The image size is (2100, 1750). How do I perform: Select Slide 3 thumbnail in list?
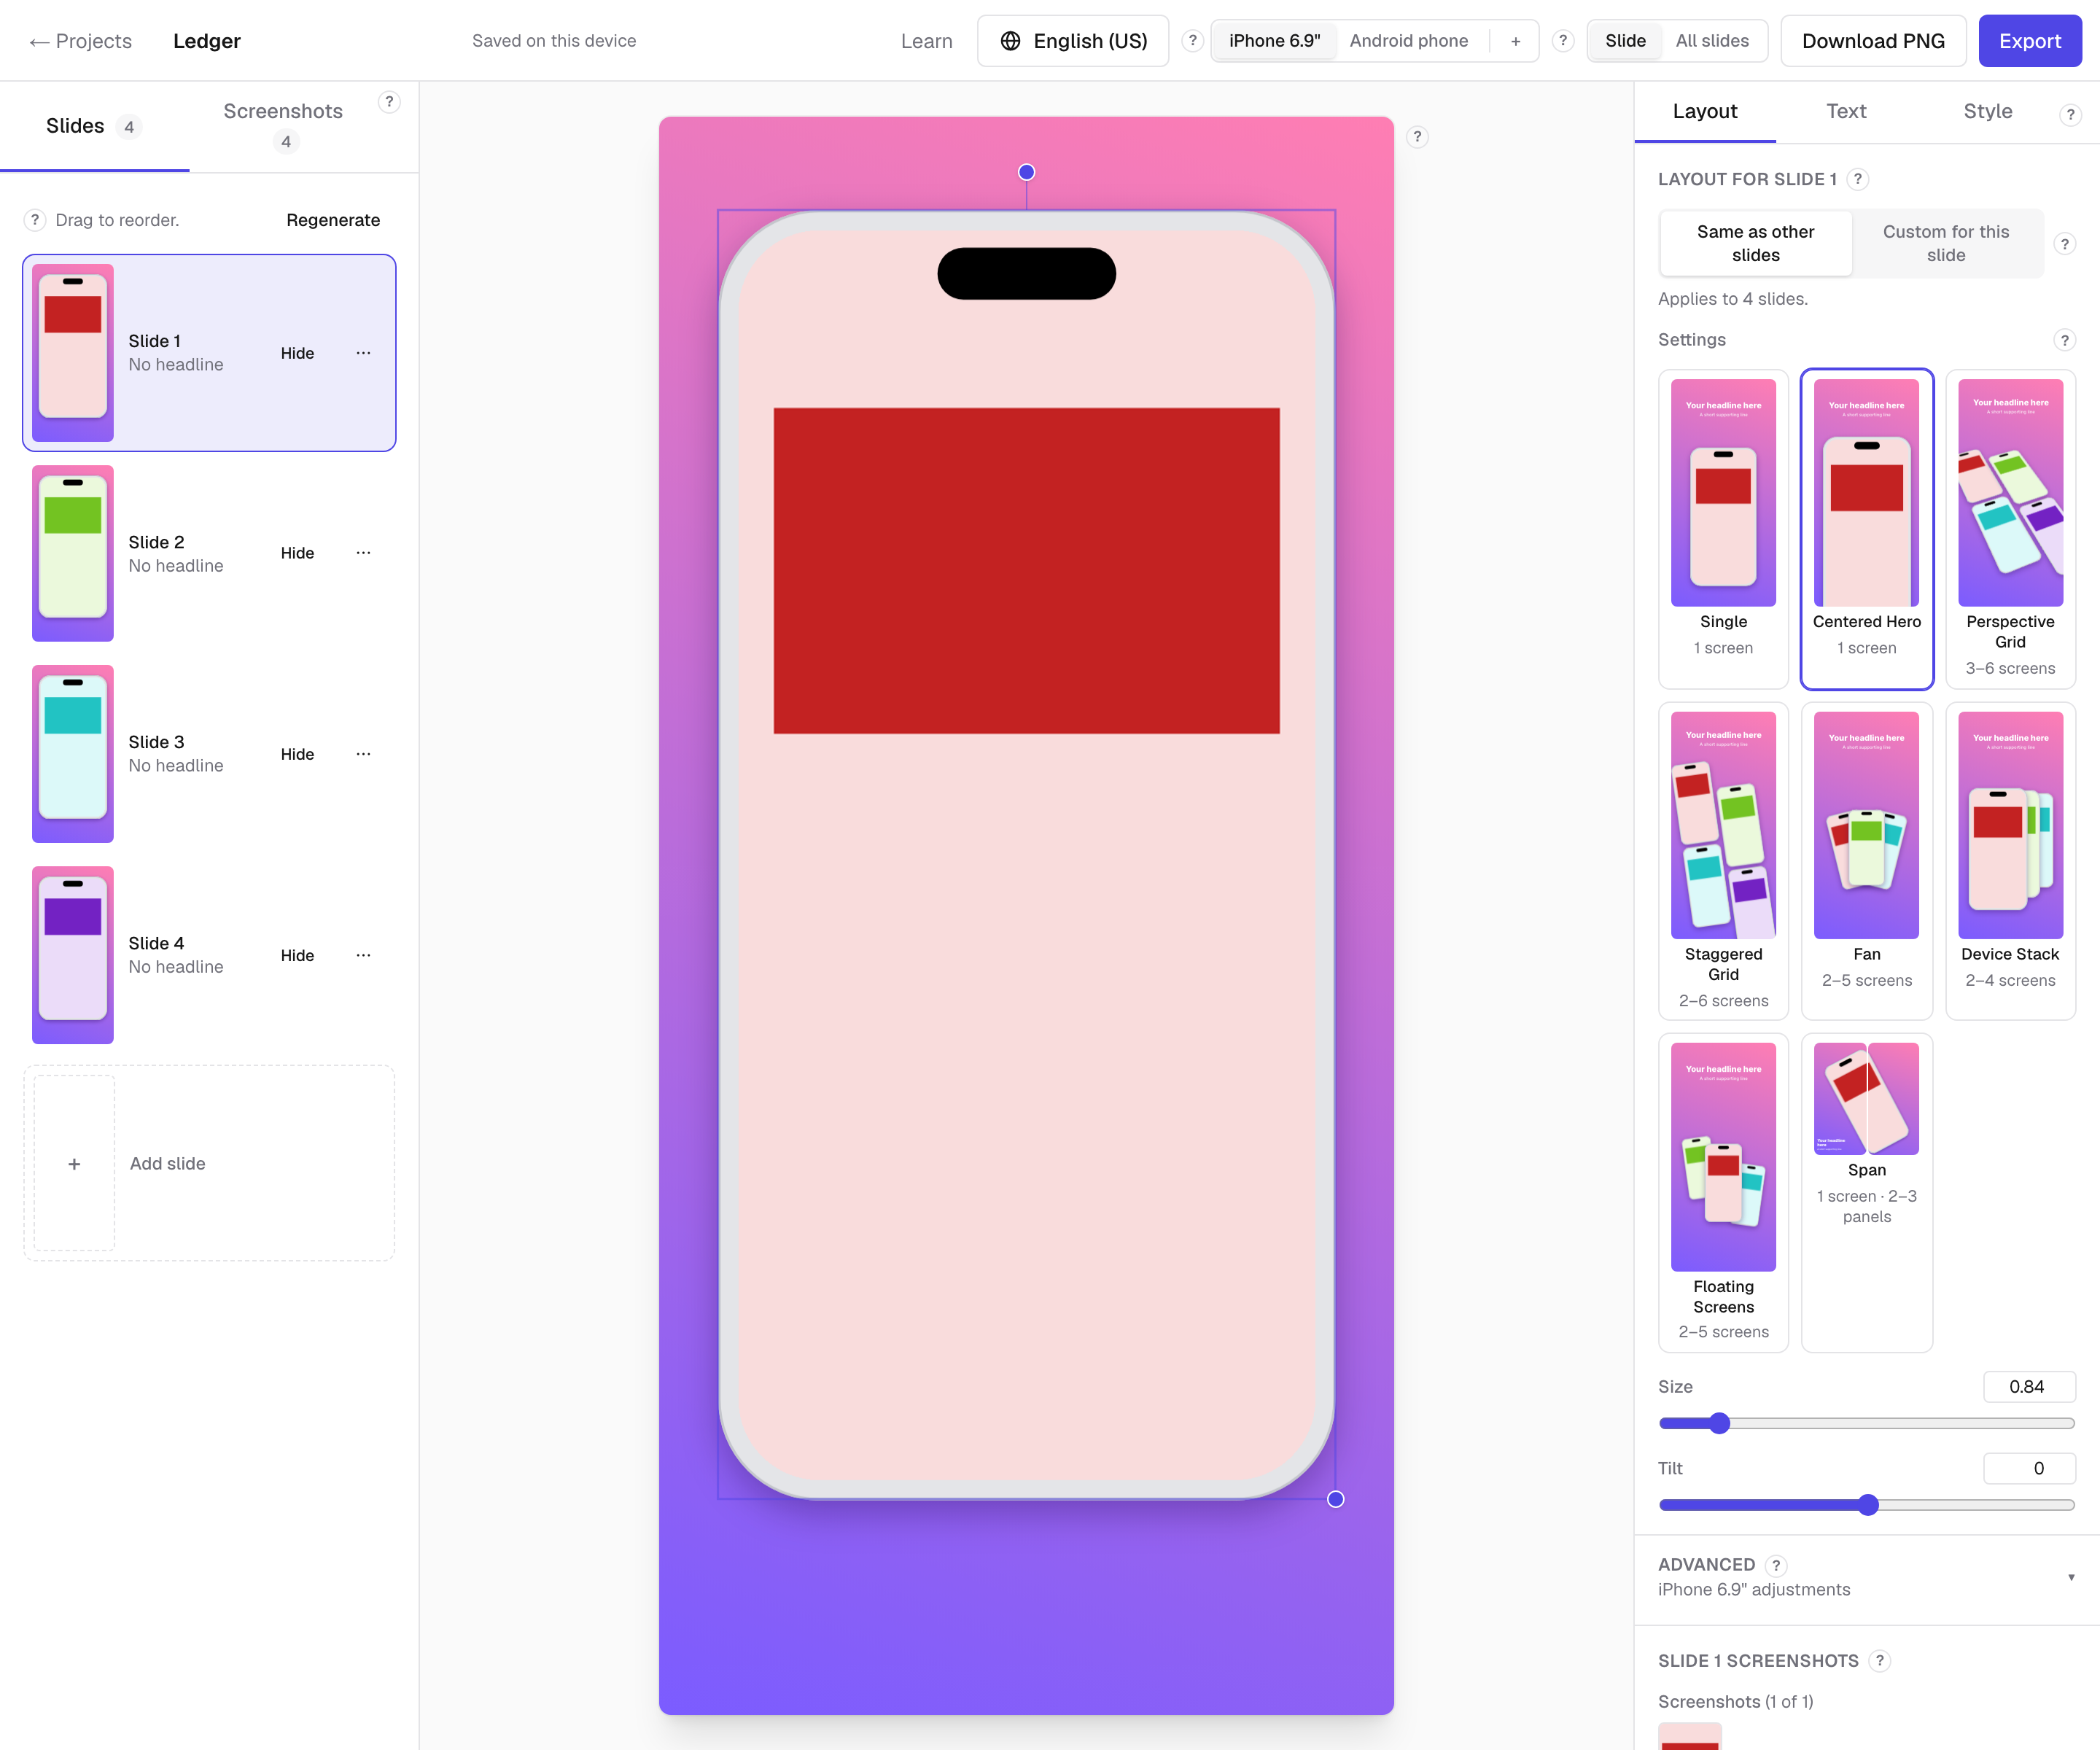[73, 754]
